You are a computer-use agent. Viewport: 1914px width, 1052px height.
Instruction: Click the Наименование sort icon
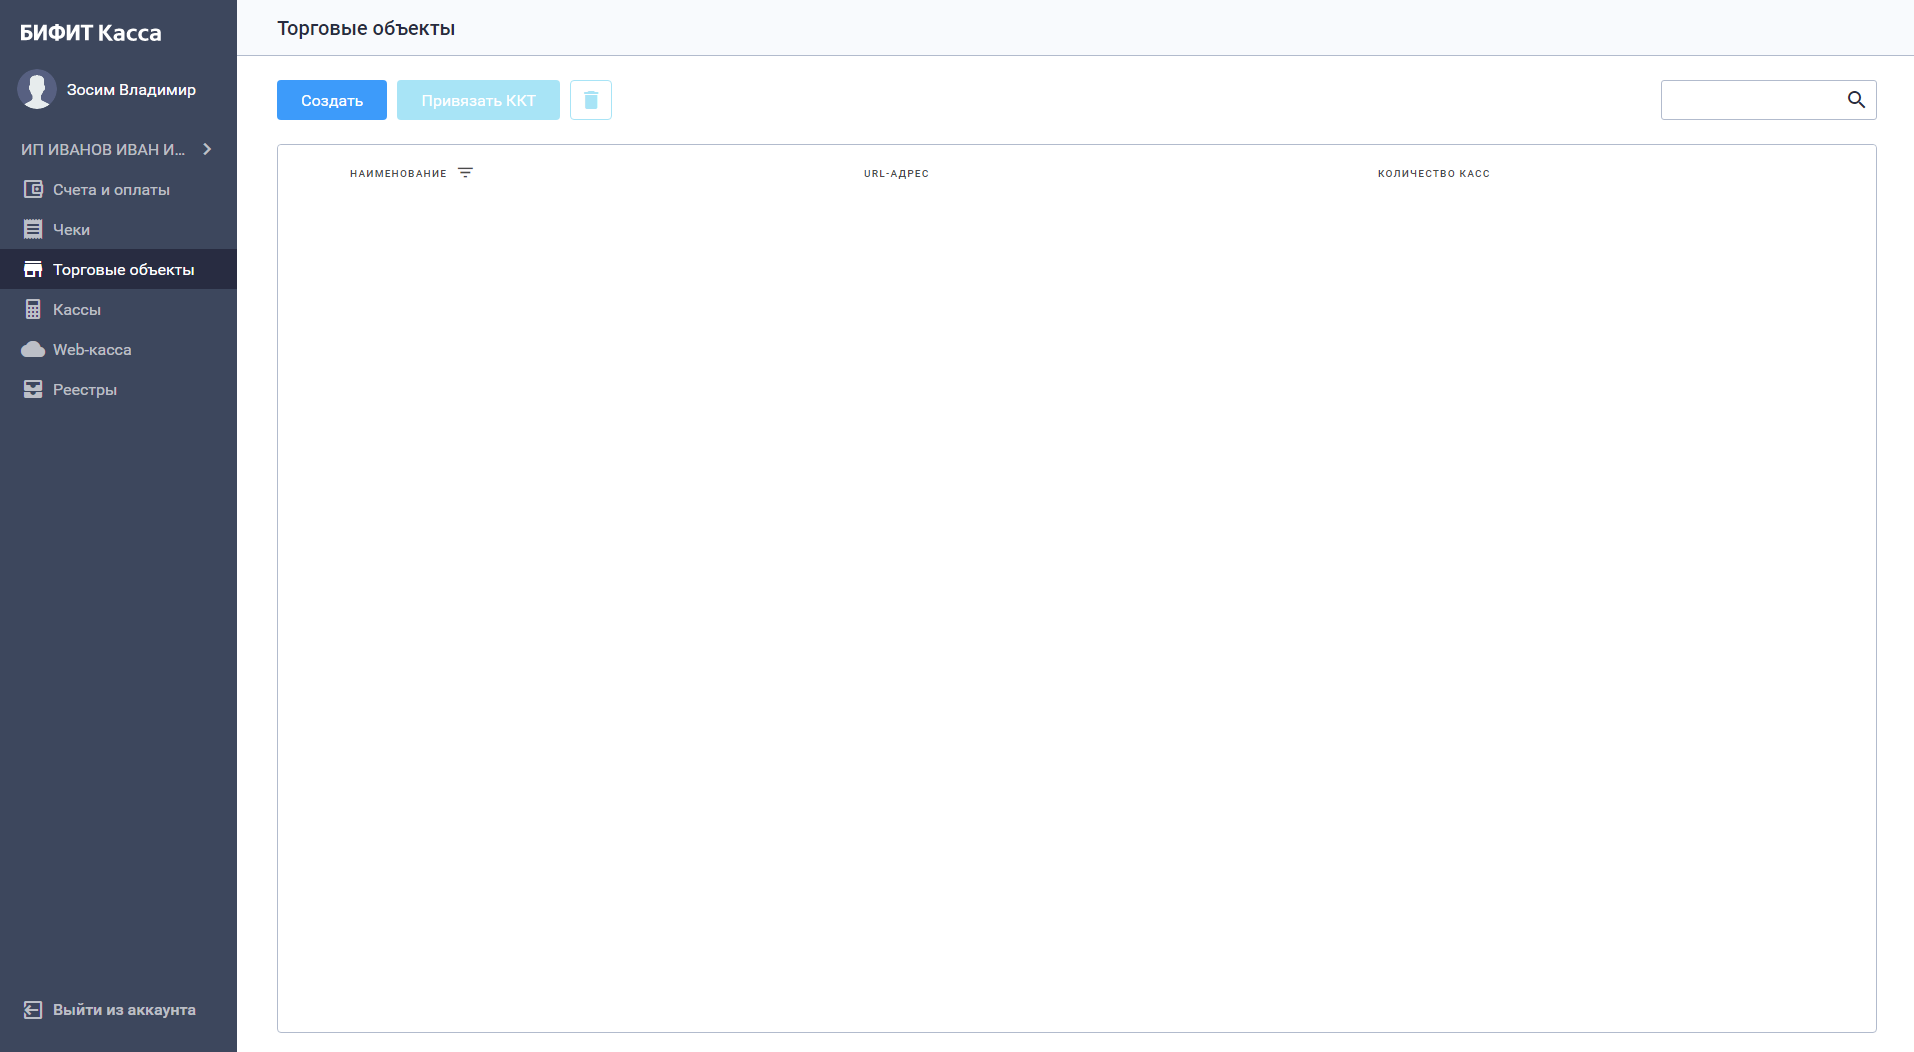[x=465, y=173]
